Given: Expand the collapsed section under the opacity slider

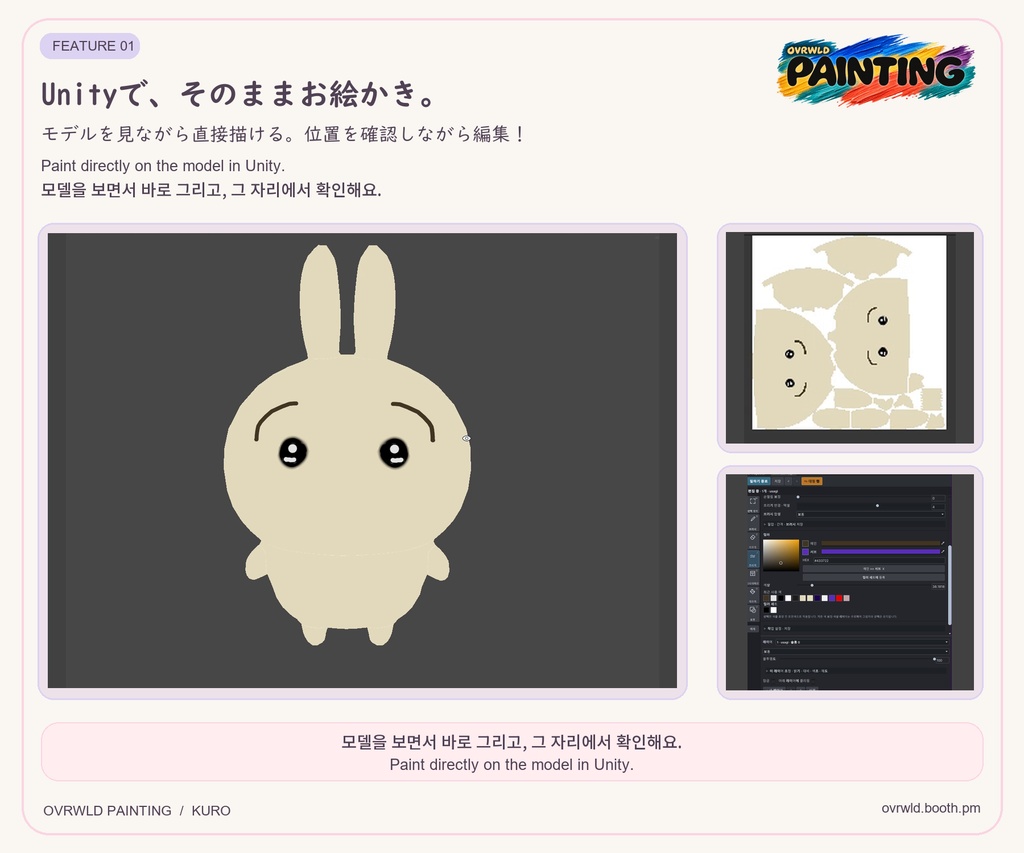Looking at the screenshot, I should 854,671.
